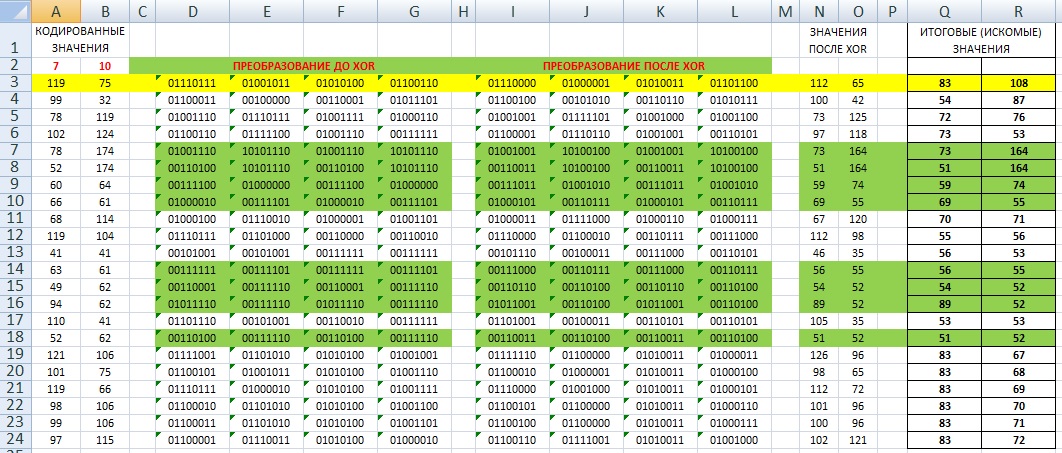This screenshot has height=453, width=1062.
Task: Click yellow cell D3 containing 01110111
Action: coord(193,82)
